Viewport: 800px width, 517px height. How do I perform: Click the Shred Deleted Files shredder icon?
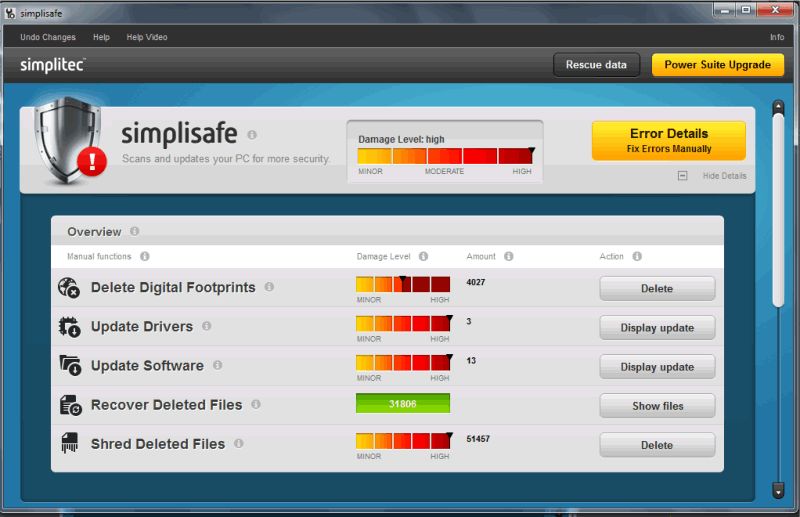(69, 443)
